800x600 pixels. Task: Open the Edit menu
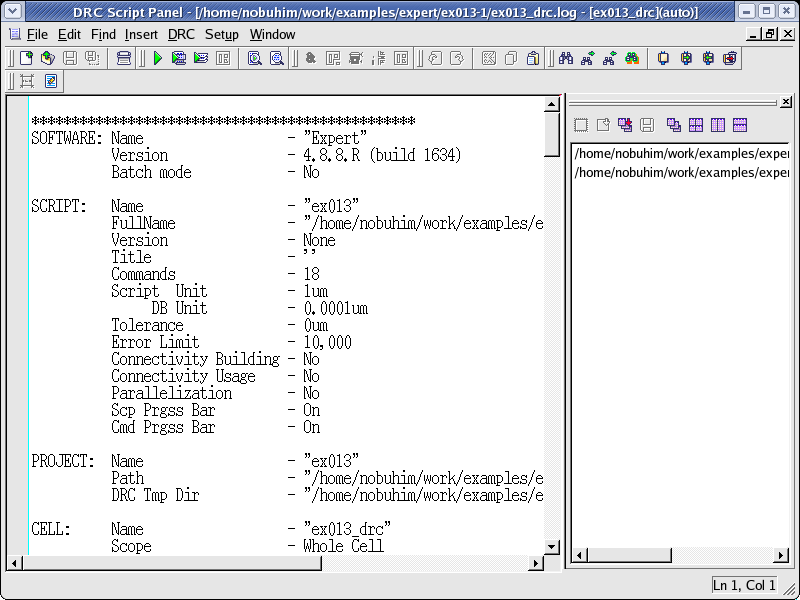coord(69,35)
